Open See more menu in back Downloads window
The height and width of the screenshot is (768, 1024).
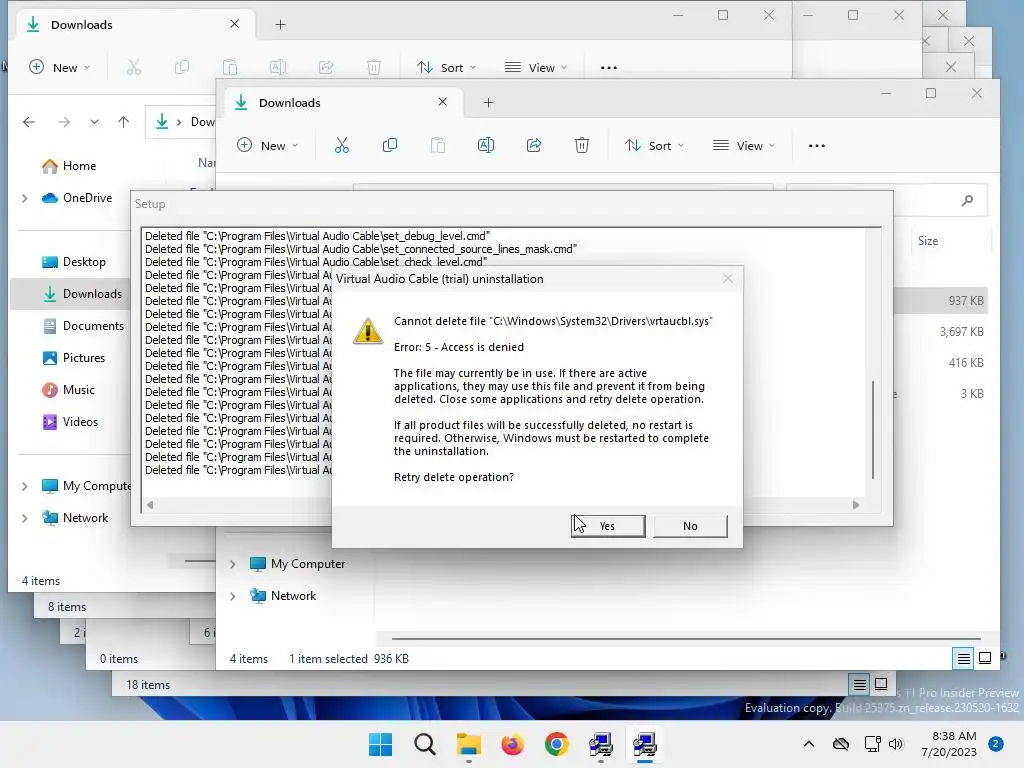coord(609,67)
